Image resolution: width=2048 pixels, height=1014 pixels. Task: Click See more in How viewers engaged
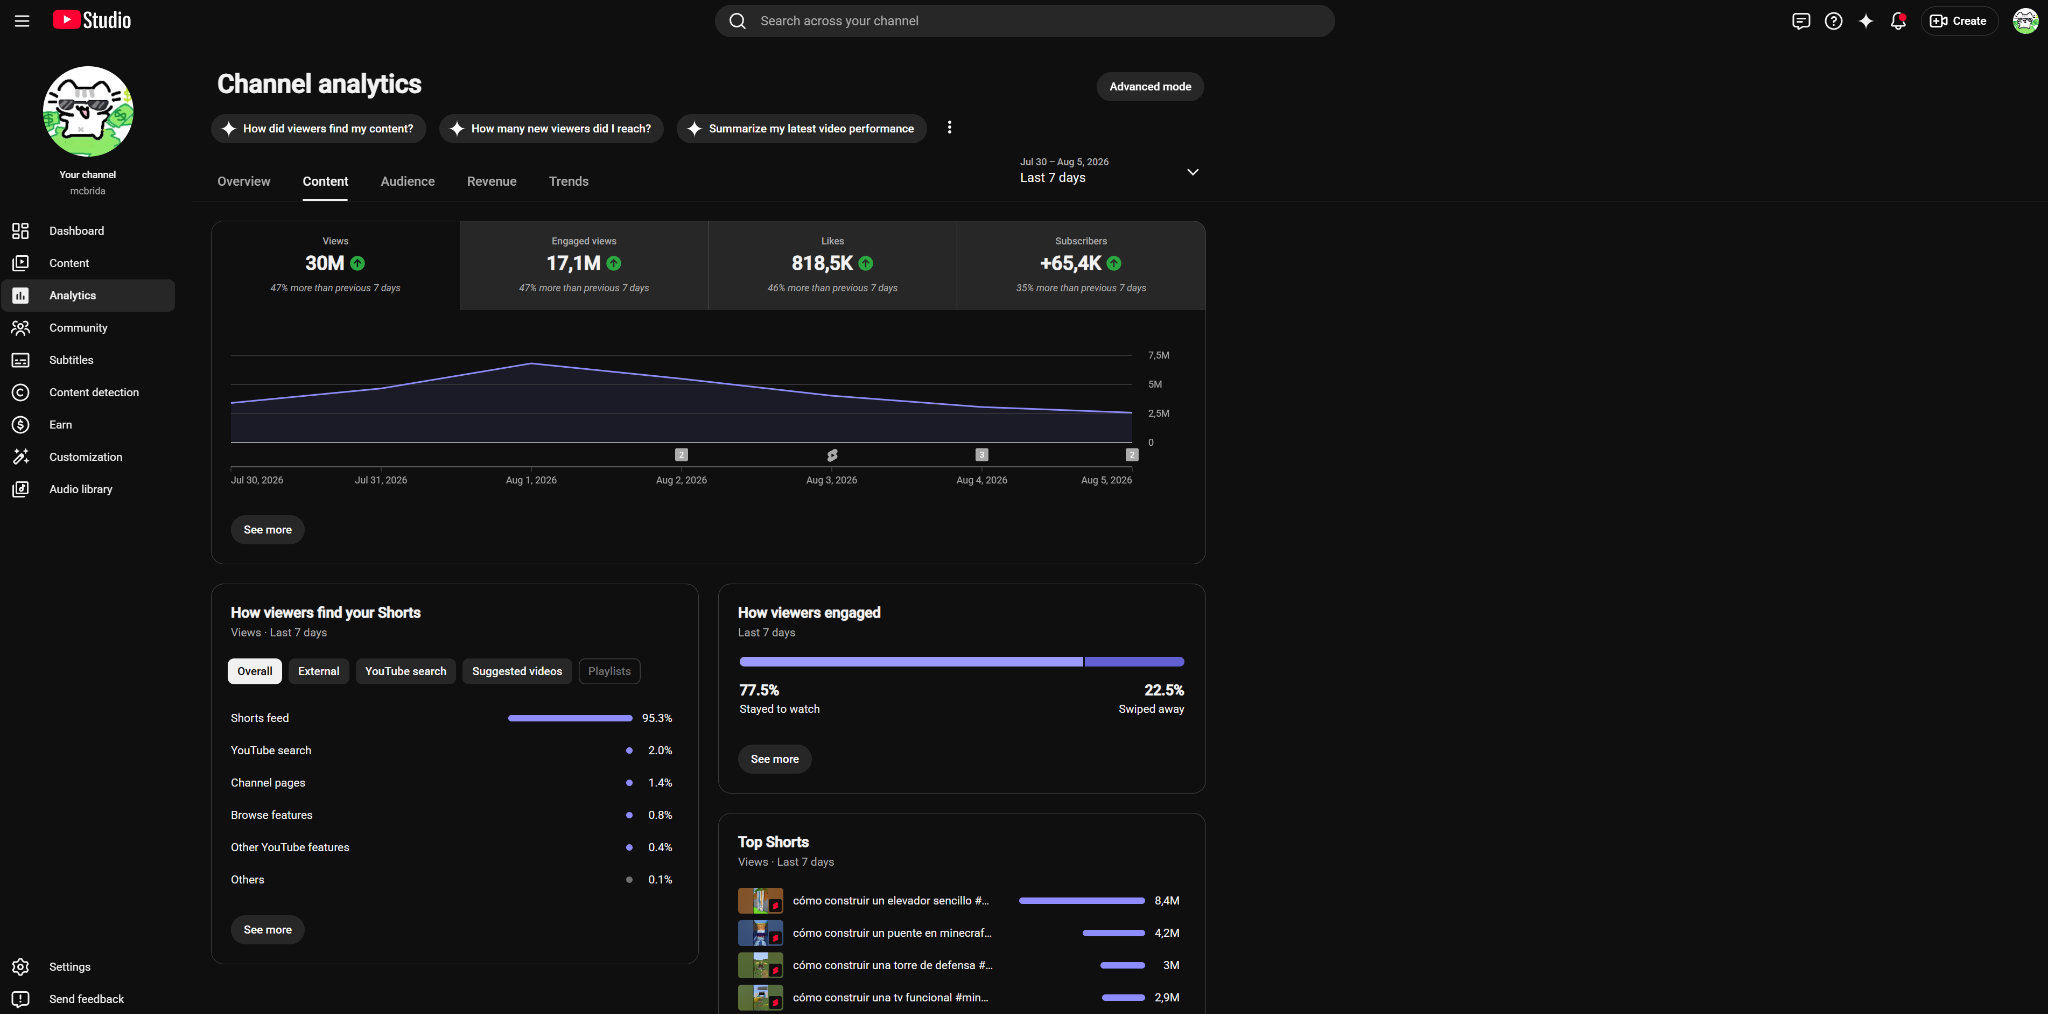coord(775,759)
